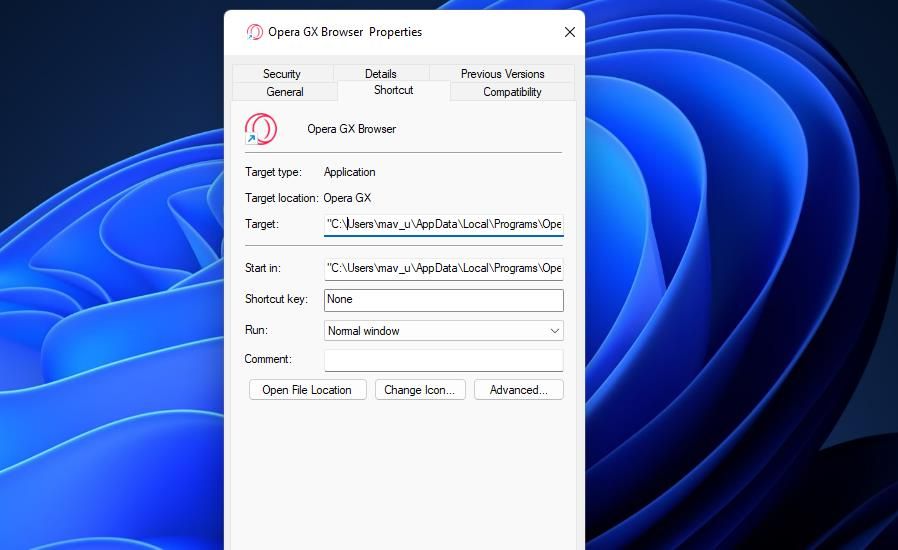Click the Start in path field
Viewport: 898px width, 550px height.
coord(444,268)
